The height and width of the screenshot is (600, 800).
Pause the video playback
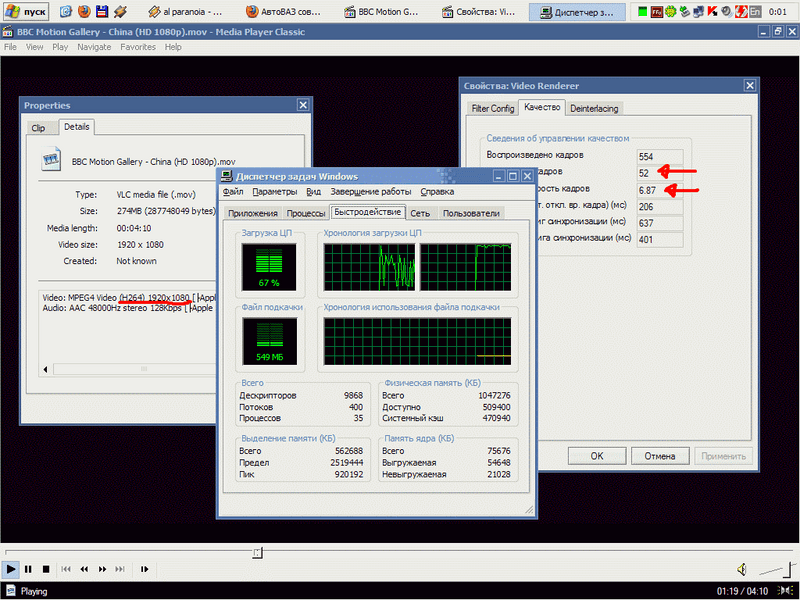[x=28, y=569]
